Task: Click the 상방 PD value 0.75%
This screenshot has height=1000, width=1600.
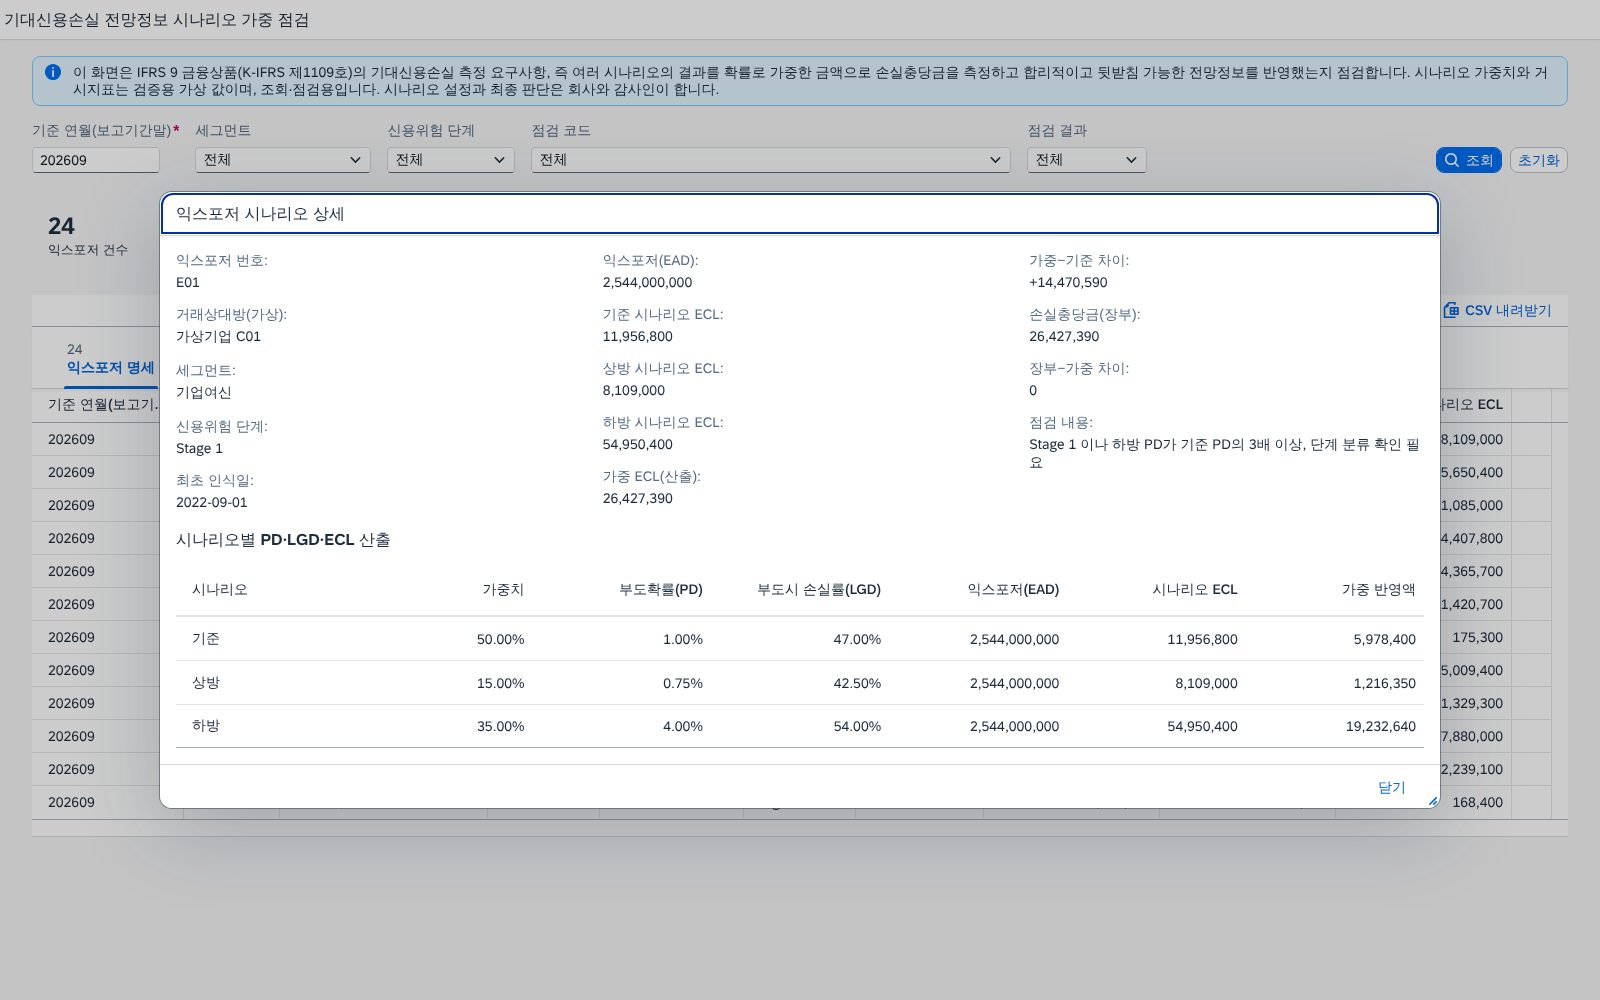Action: (x=682, y=683)
